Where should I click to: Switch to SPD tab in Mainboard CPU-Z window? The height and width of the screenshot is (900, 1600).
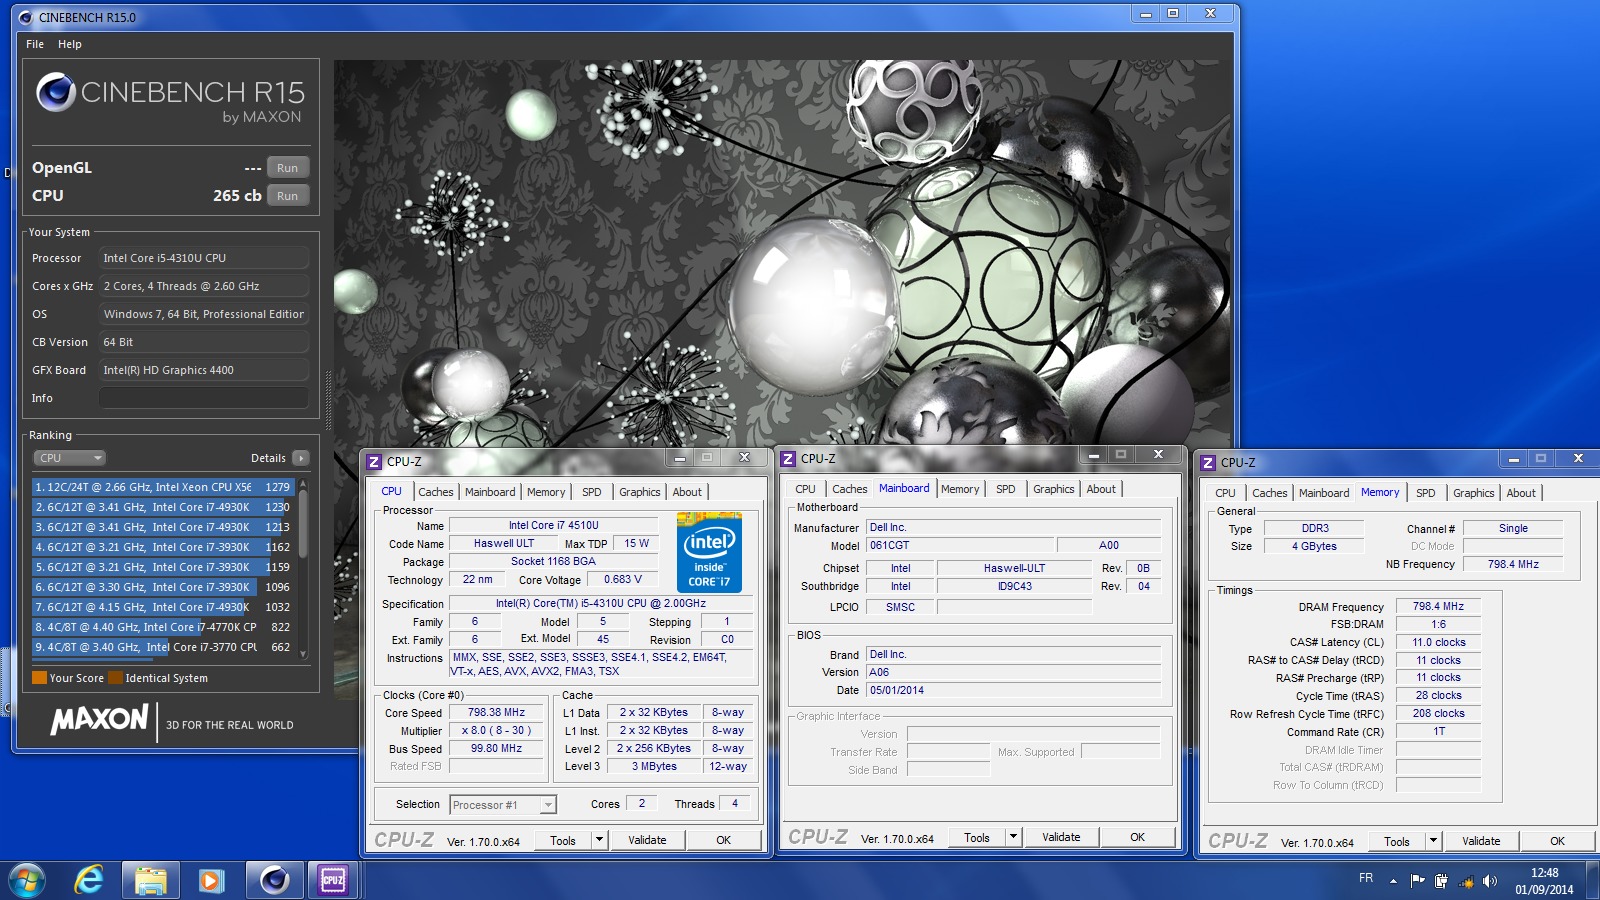pyautogui.click(x=1006, y=489)
